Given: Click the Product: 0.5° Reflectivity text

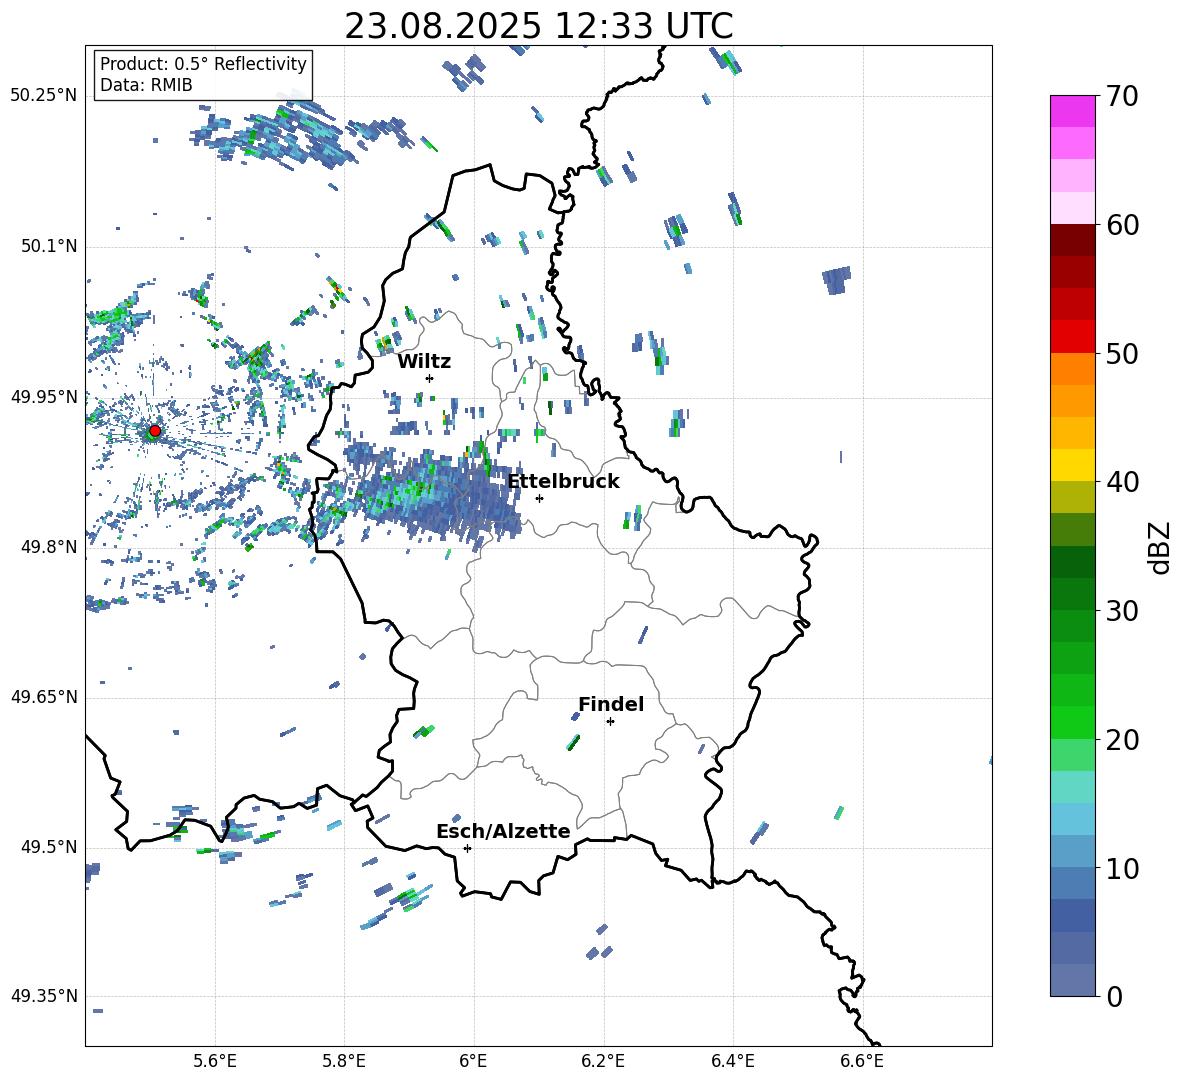Looking at the screenshot, I should [x=203, y=64].
